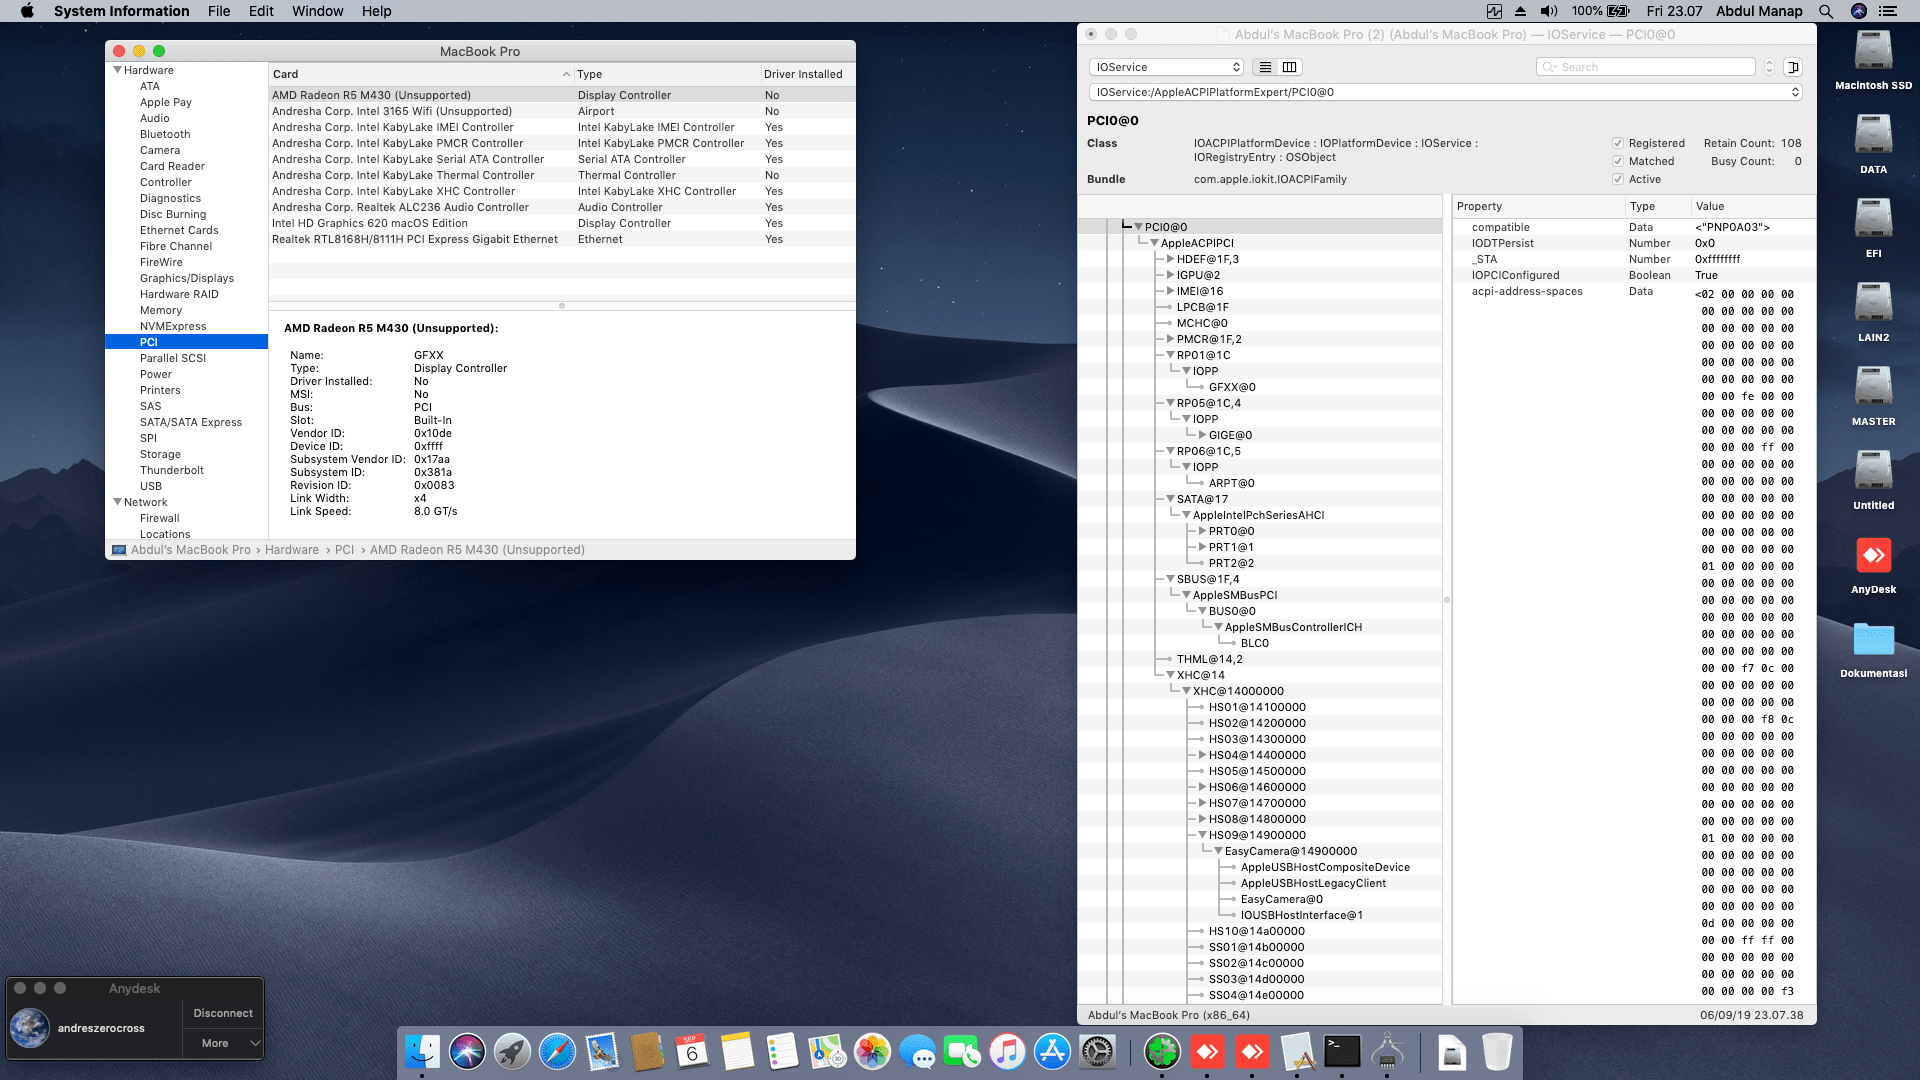Expand the HDEF@1F,3 tree node
Viewport: 1920px width, 1080px height.
click(1170, 259)
